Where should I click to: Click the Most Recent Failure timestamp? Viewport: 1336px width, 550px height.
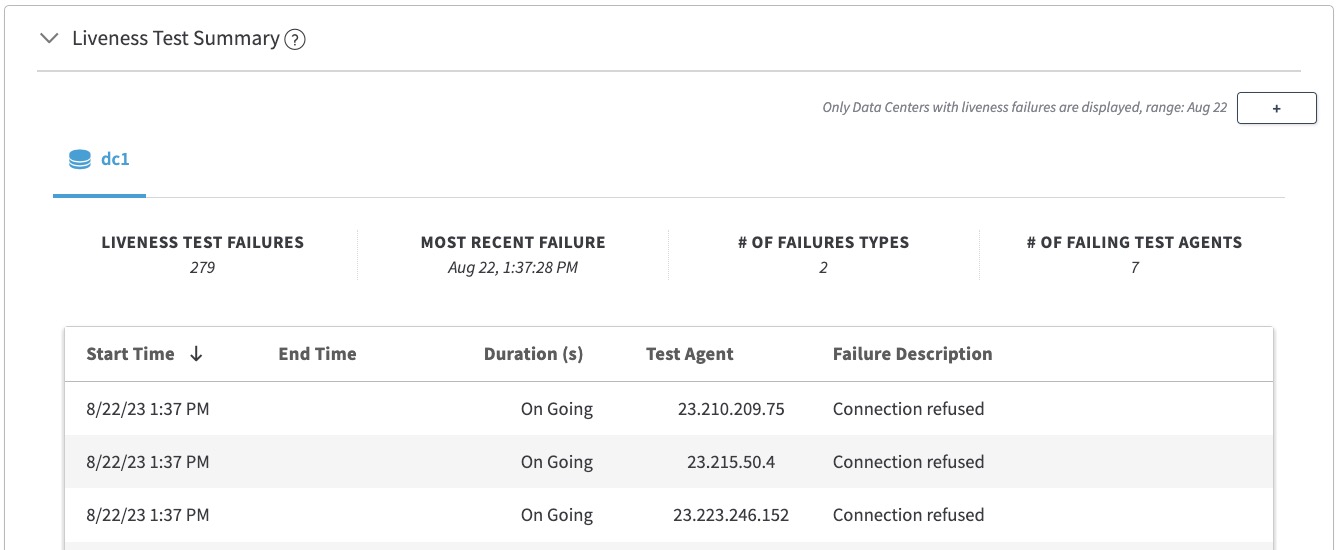(x=512, y=268)
